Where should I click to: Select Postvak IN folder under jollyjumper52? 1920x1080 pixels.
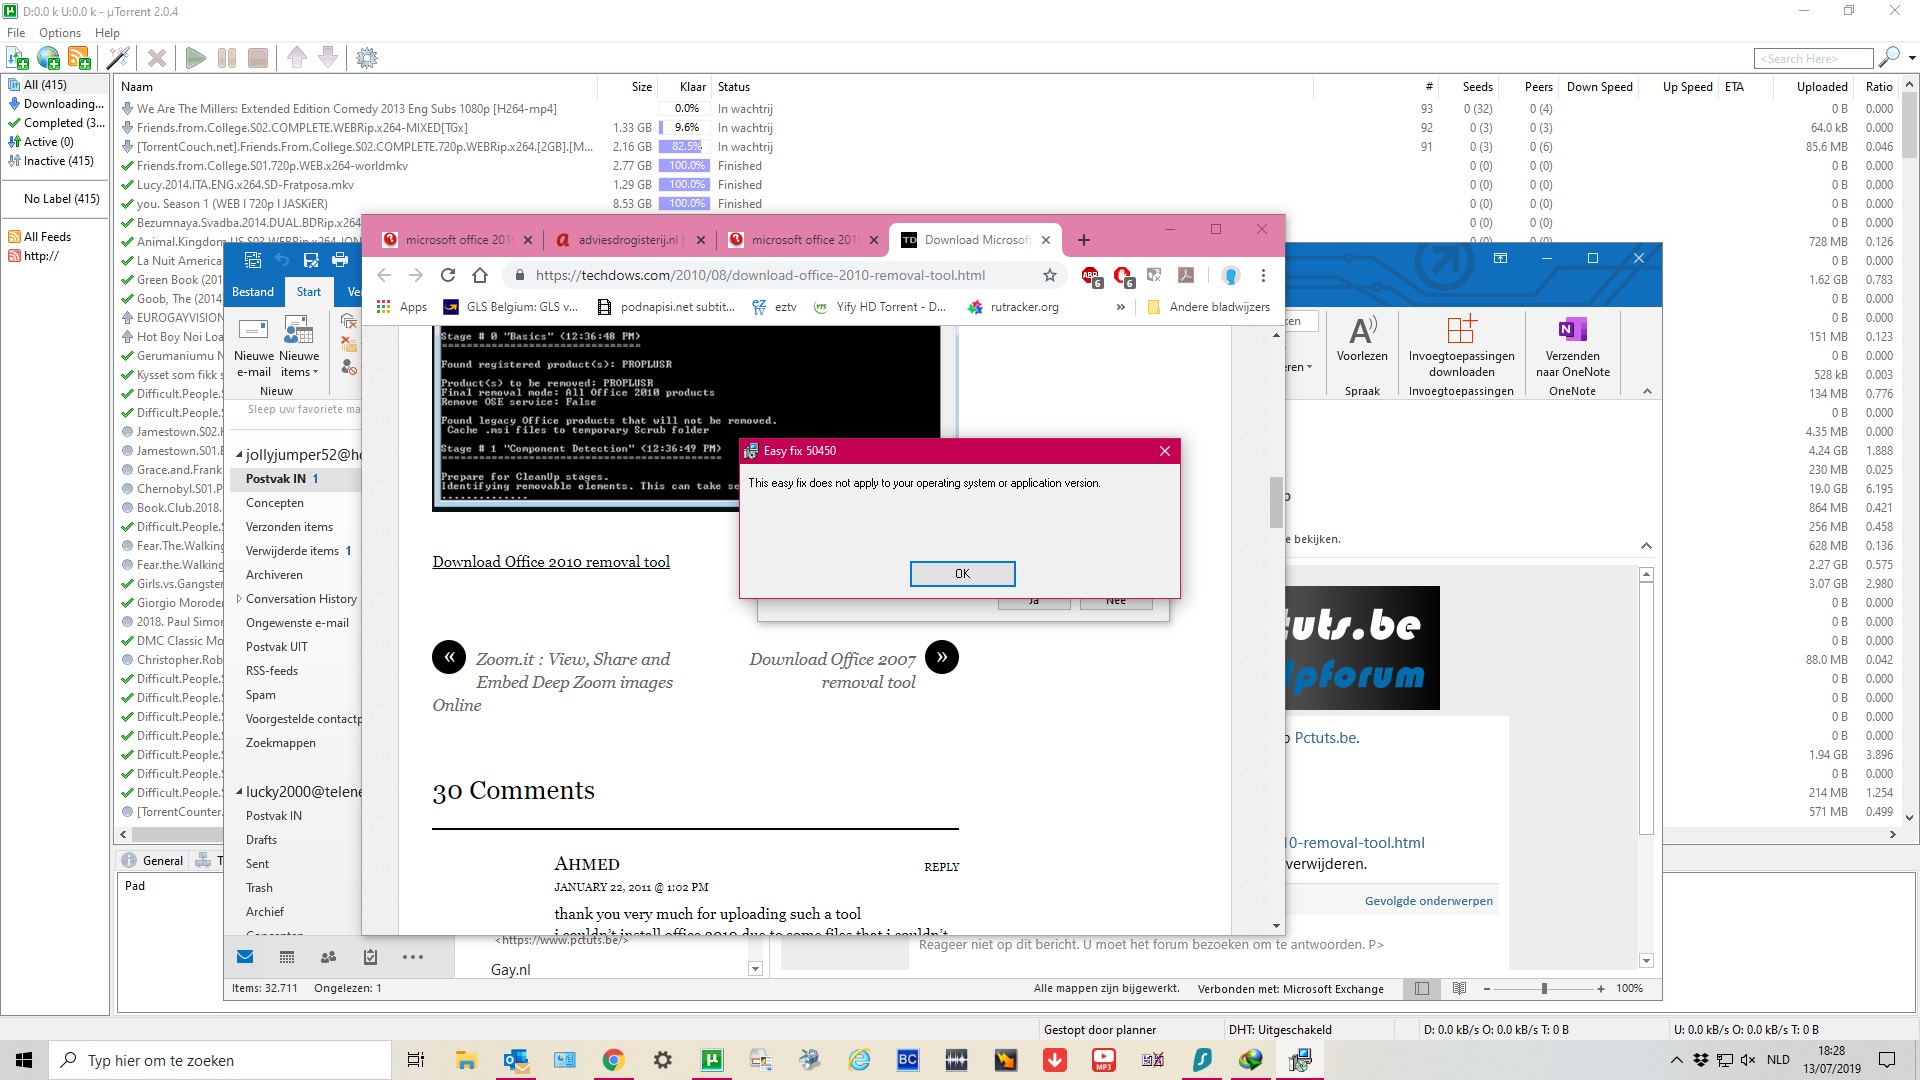[x=296, y=479]
